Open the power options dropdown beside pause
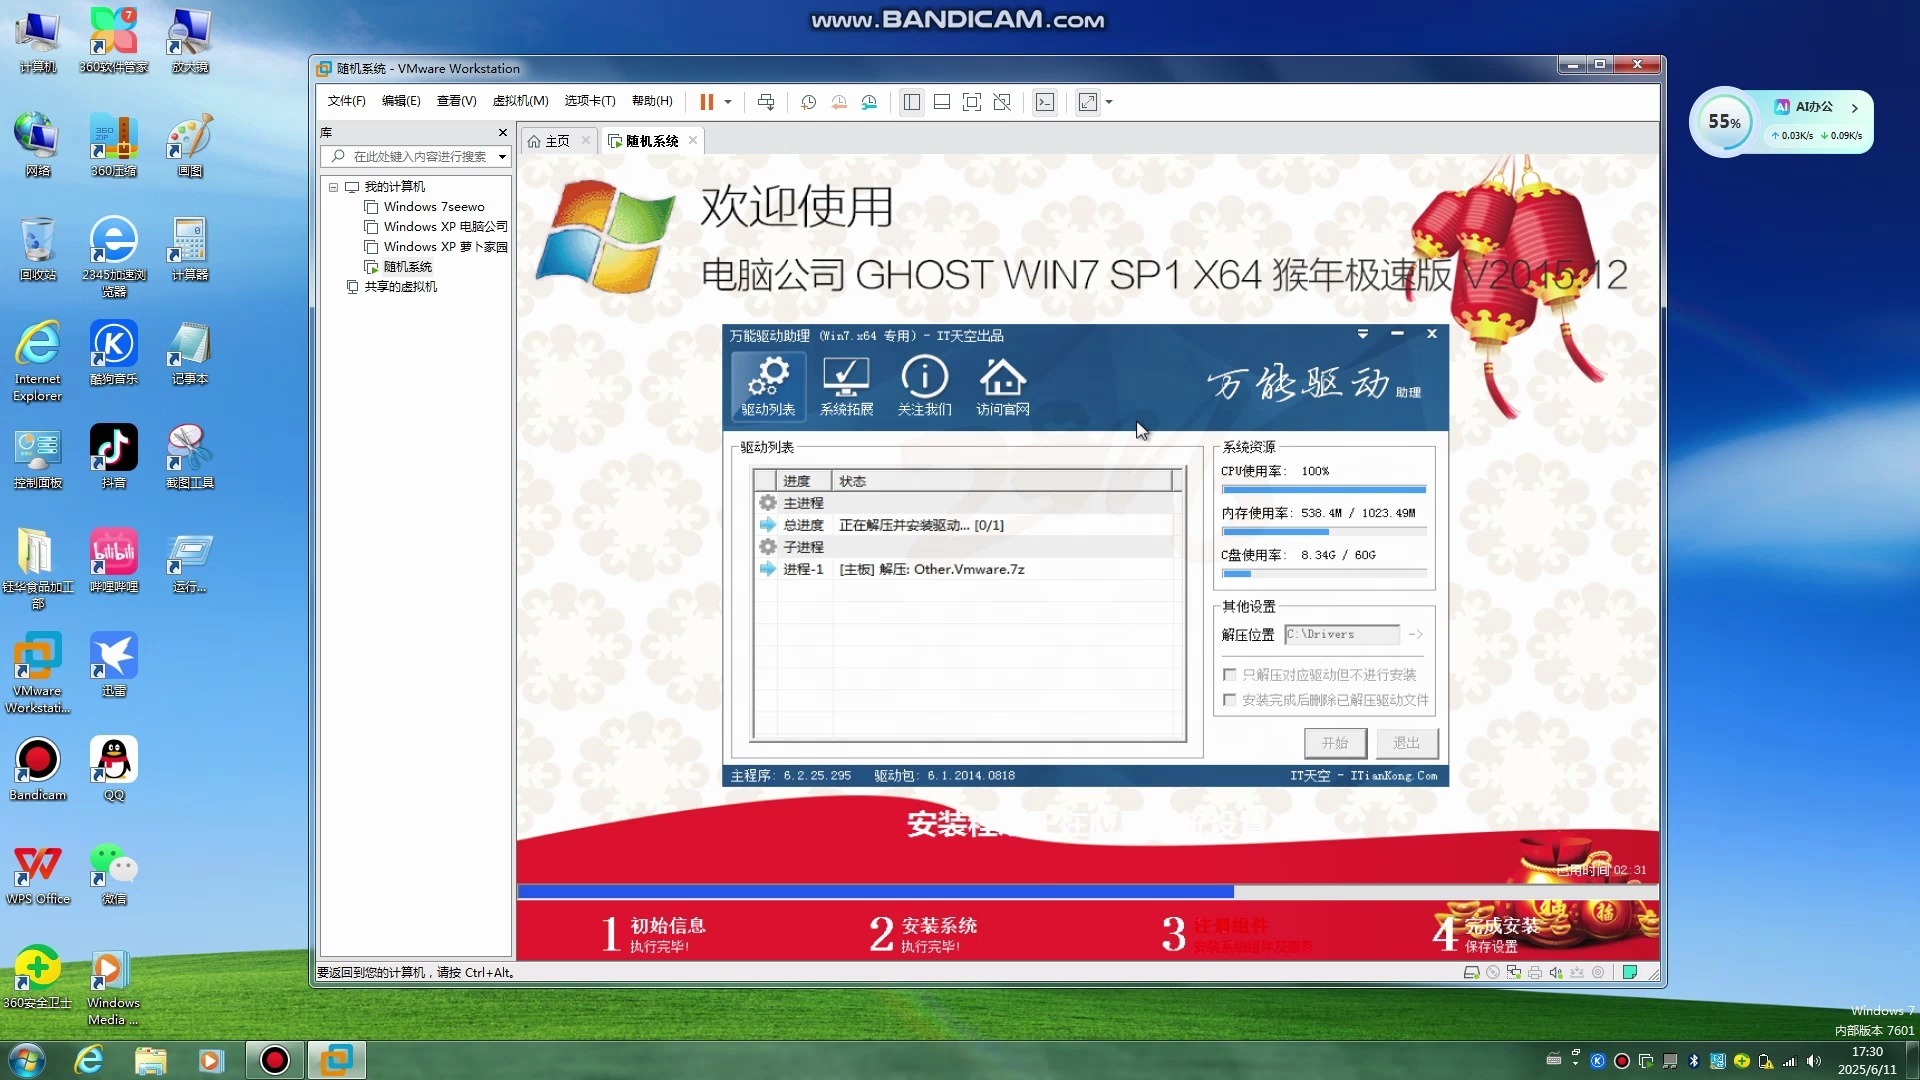Screen dimensions: 1920x1080 [x=728, y=102]
